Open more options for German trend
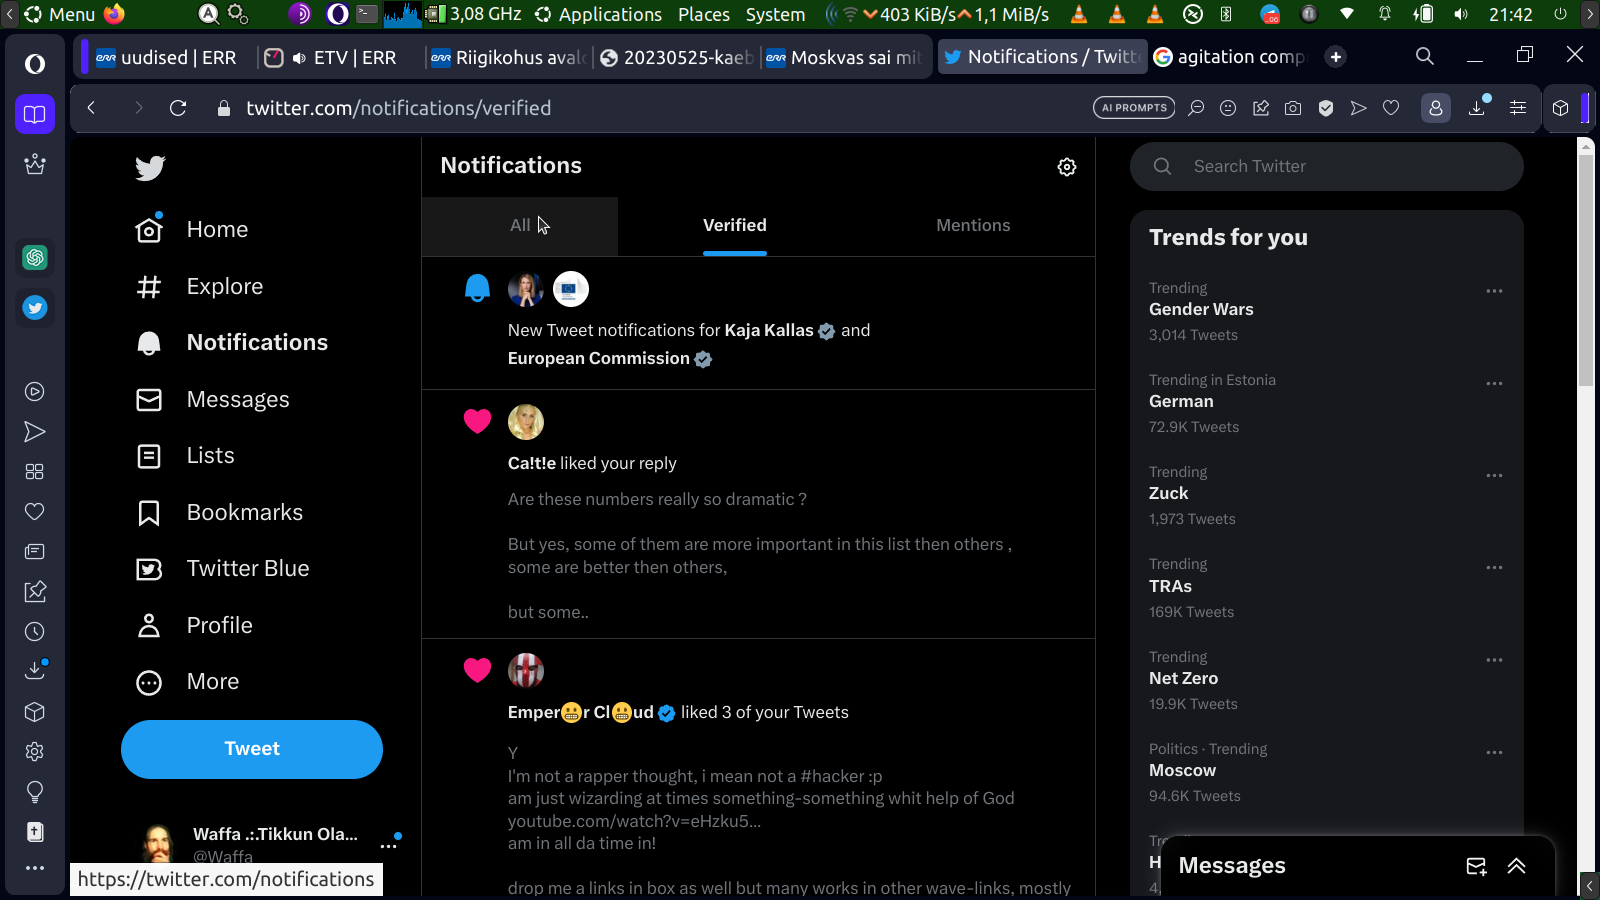The height and width of the screenshot is (900, 1600). (1494, 383)
